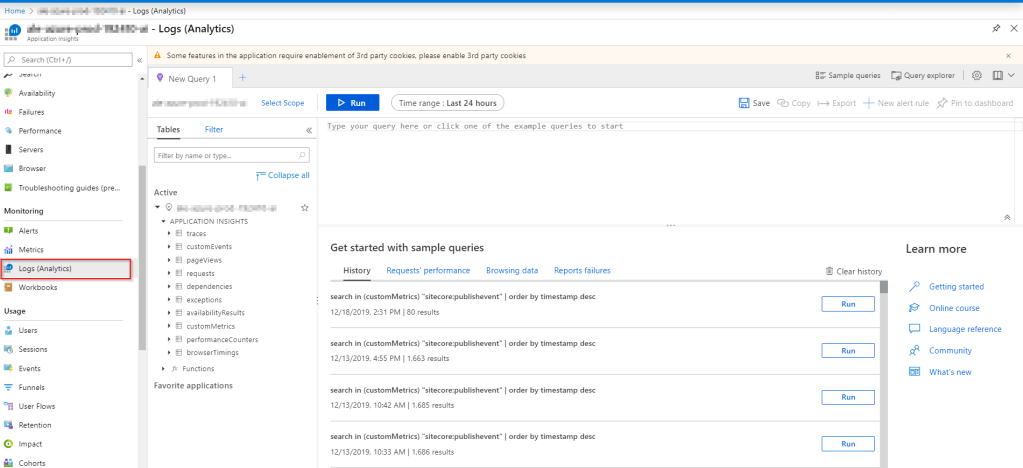
Task: Expand the customMetrics table node
Action: (169, 326)
